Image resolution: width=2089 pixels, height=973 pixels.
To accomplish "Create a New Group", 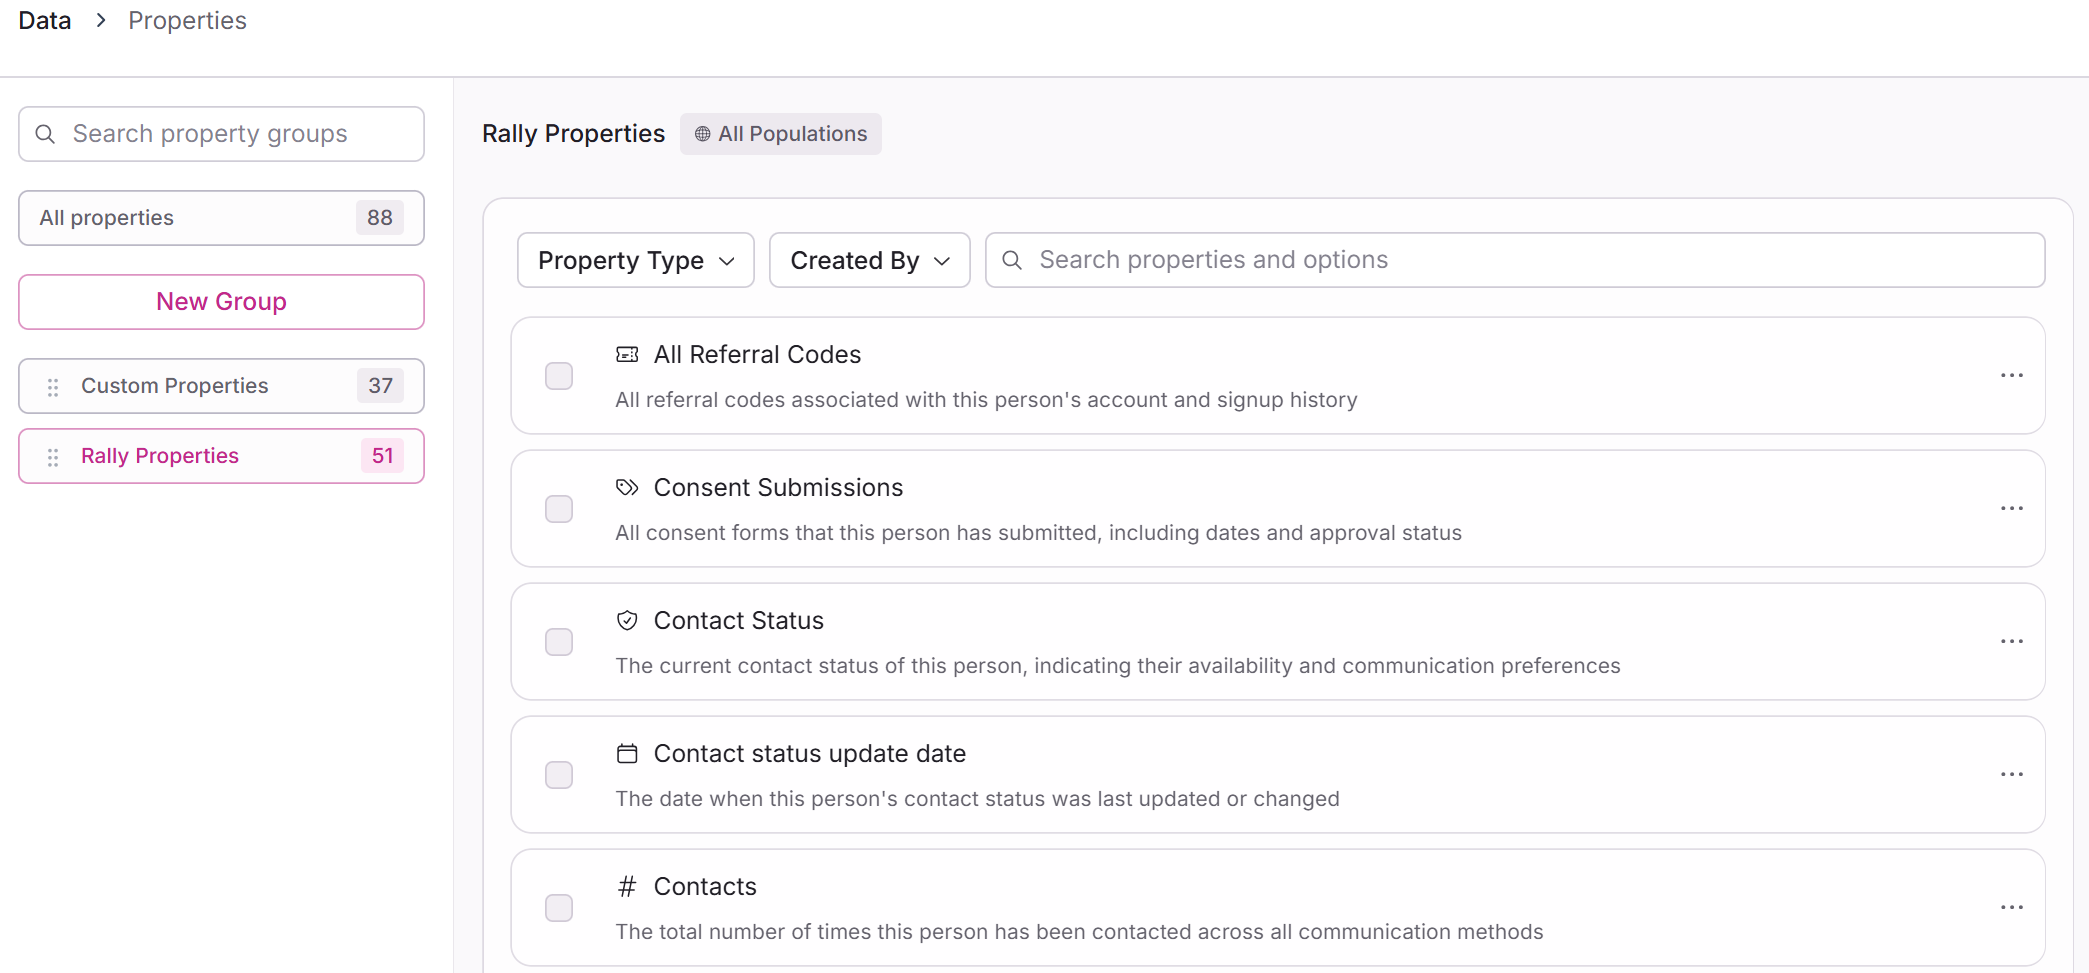I will pyautogui.click(x=221, y=302).
